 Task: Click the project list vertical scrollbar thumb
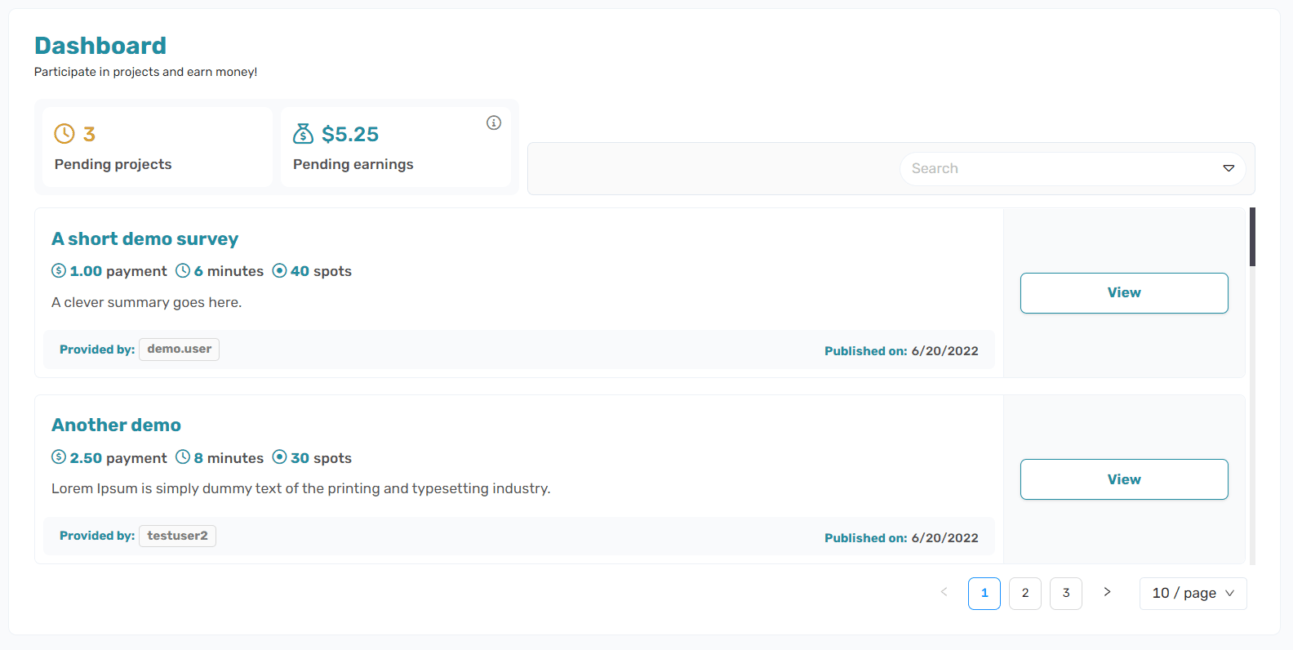coord(1252,237)
